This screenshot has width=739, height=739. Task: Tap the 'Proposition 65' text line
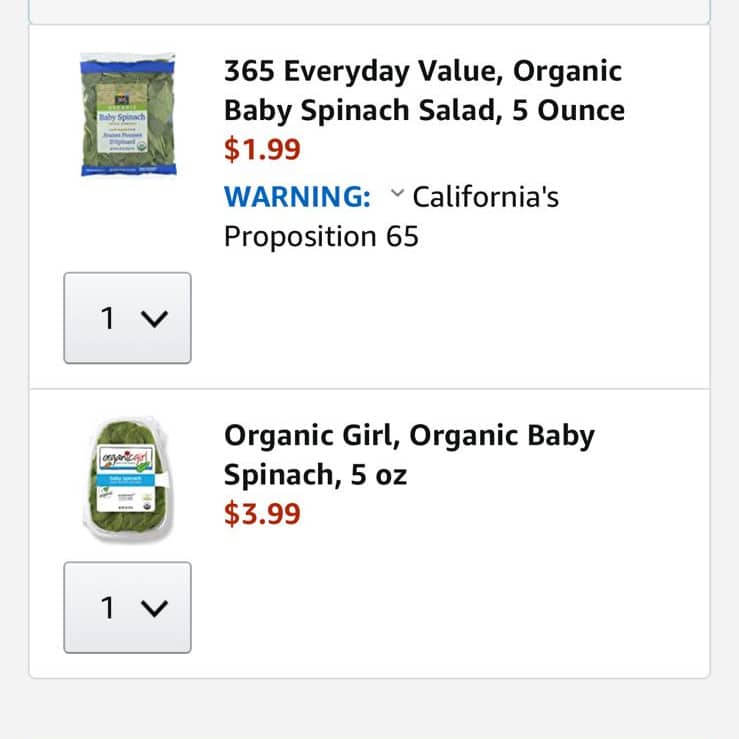pos(321,236)
